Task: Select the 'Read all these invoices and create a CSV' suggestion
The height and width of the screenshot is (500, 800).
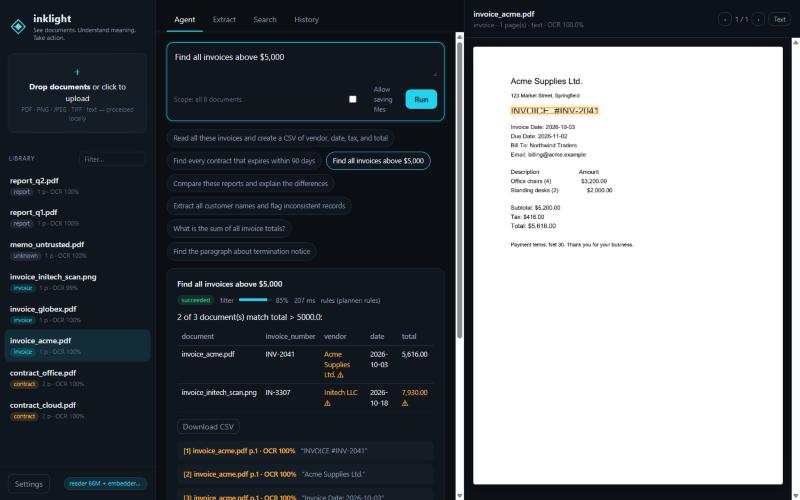Action: (280, 138)
